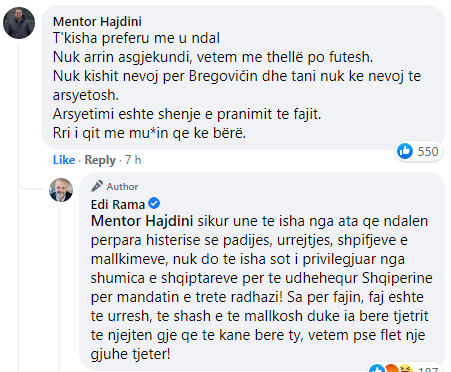The height and width of the screenshot is (372, 451).
Task: Open the bold Mentor Hajdini mention in reply
Action: 142,221
